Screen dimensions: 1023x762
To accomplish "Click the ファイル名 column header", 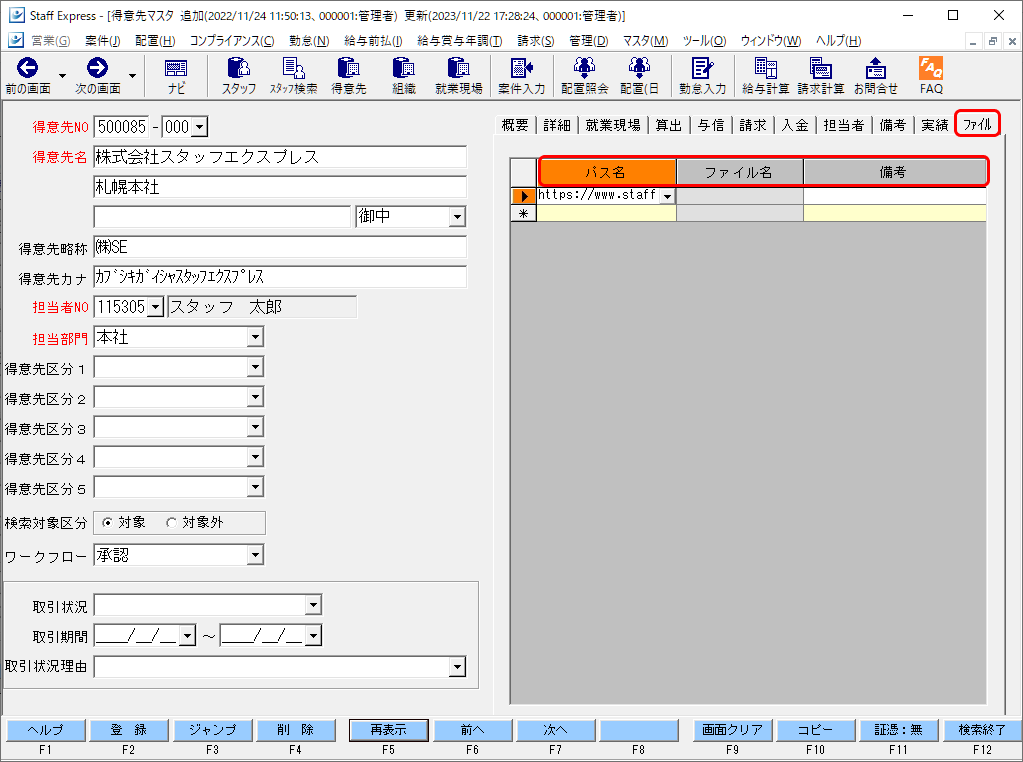I will click(739, 172).
